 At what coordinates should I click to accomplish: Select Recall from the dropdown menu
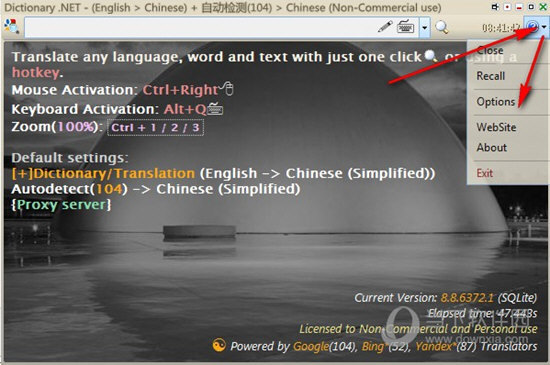pyautogui.click(x=490, y=76)
